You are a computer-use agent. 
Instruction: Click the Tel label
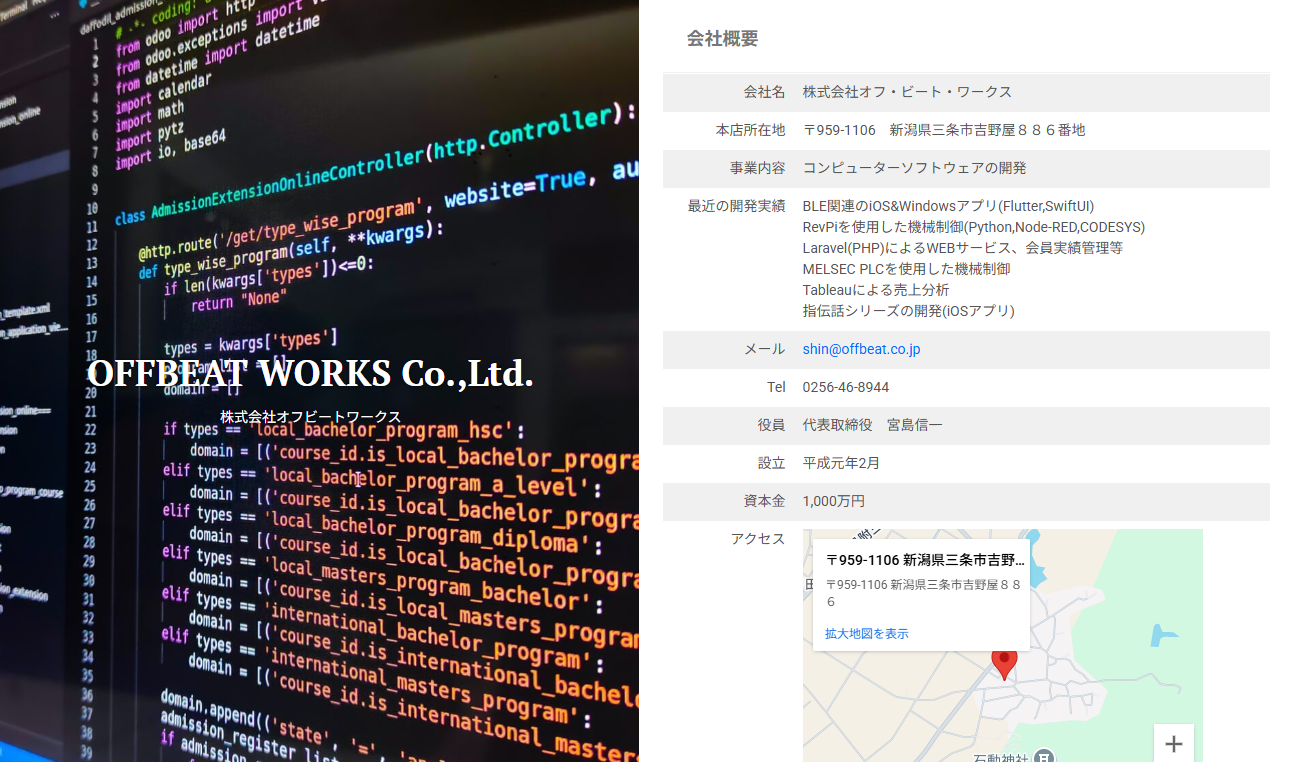point(776,387)
